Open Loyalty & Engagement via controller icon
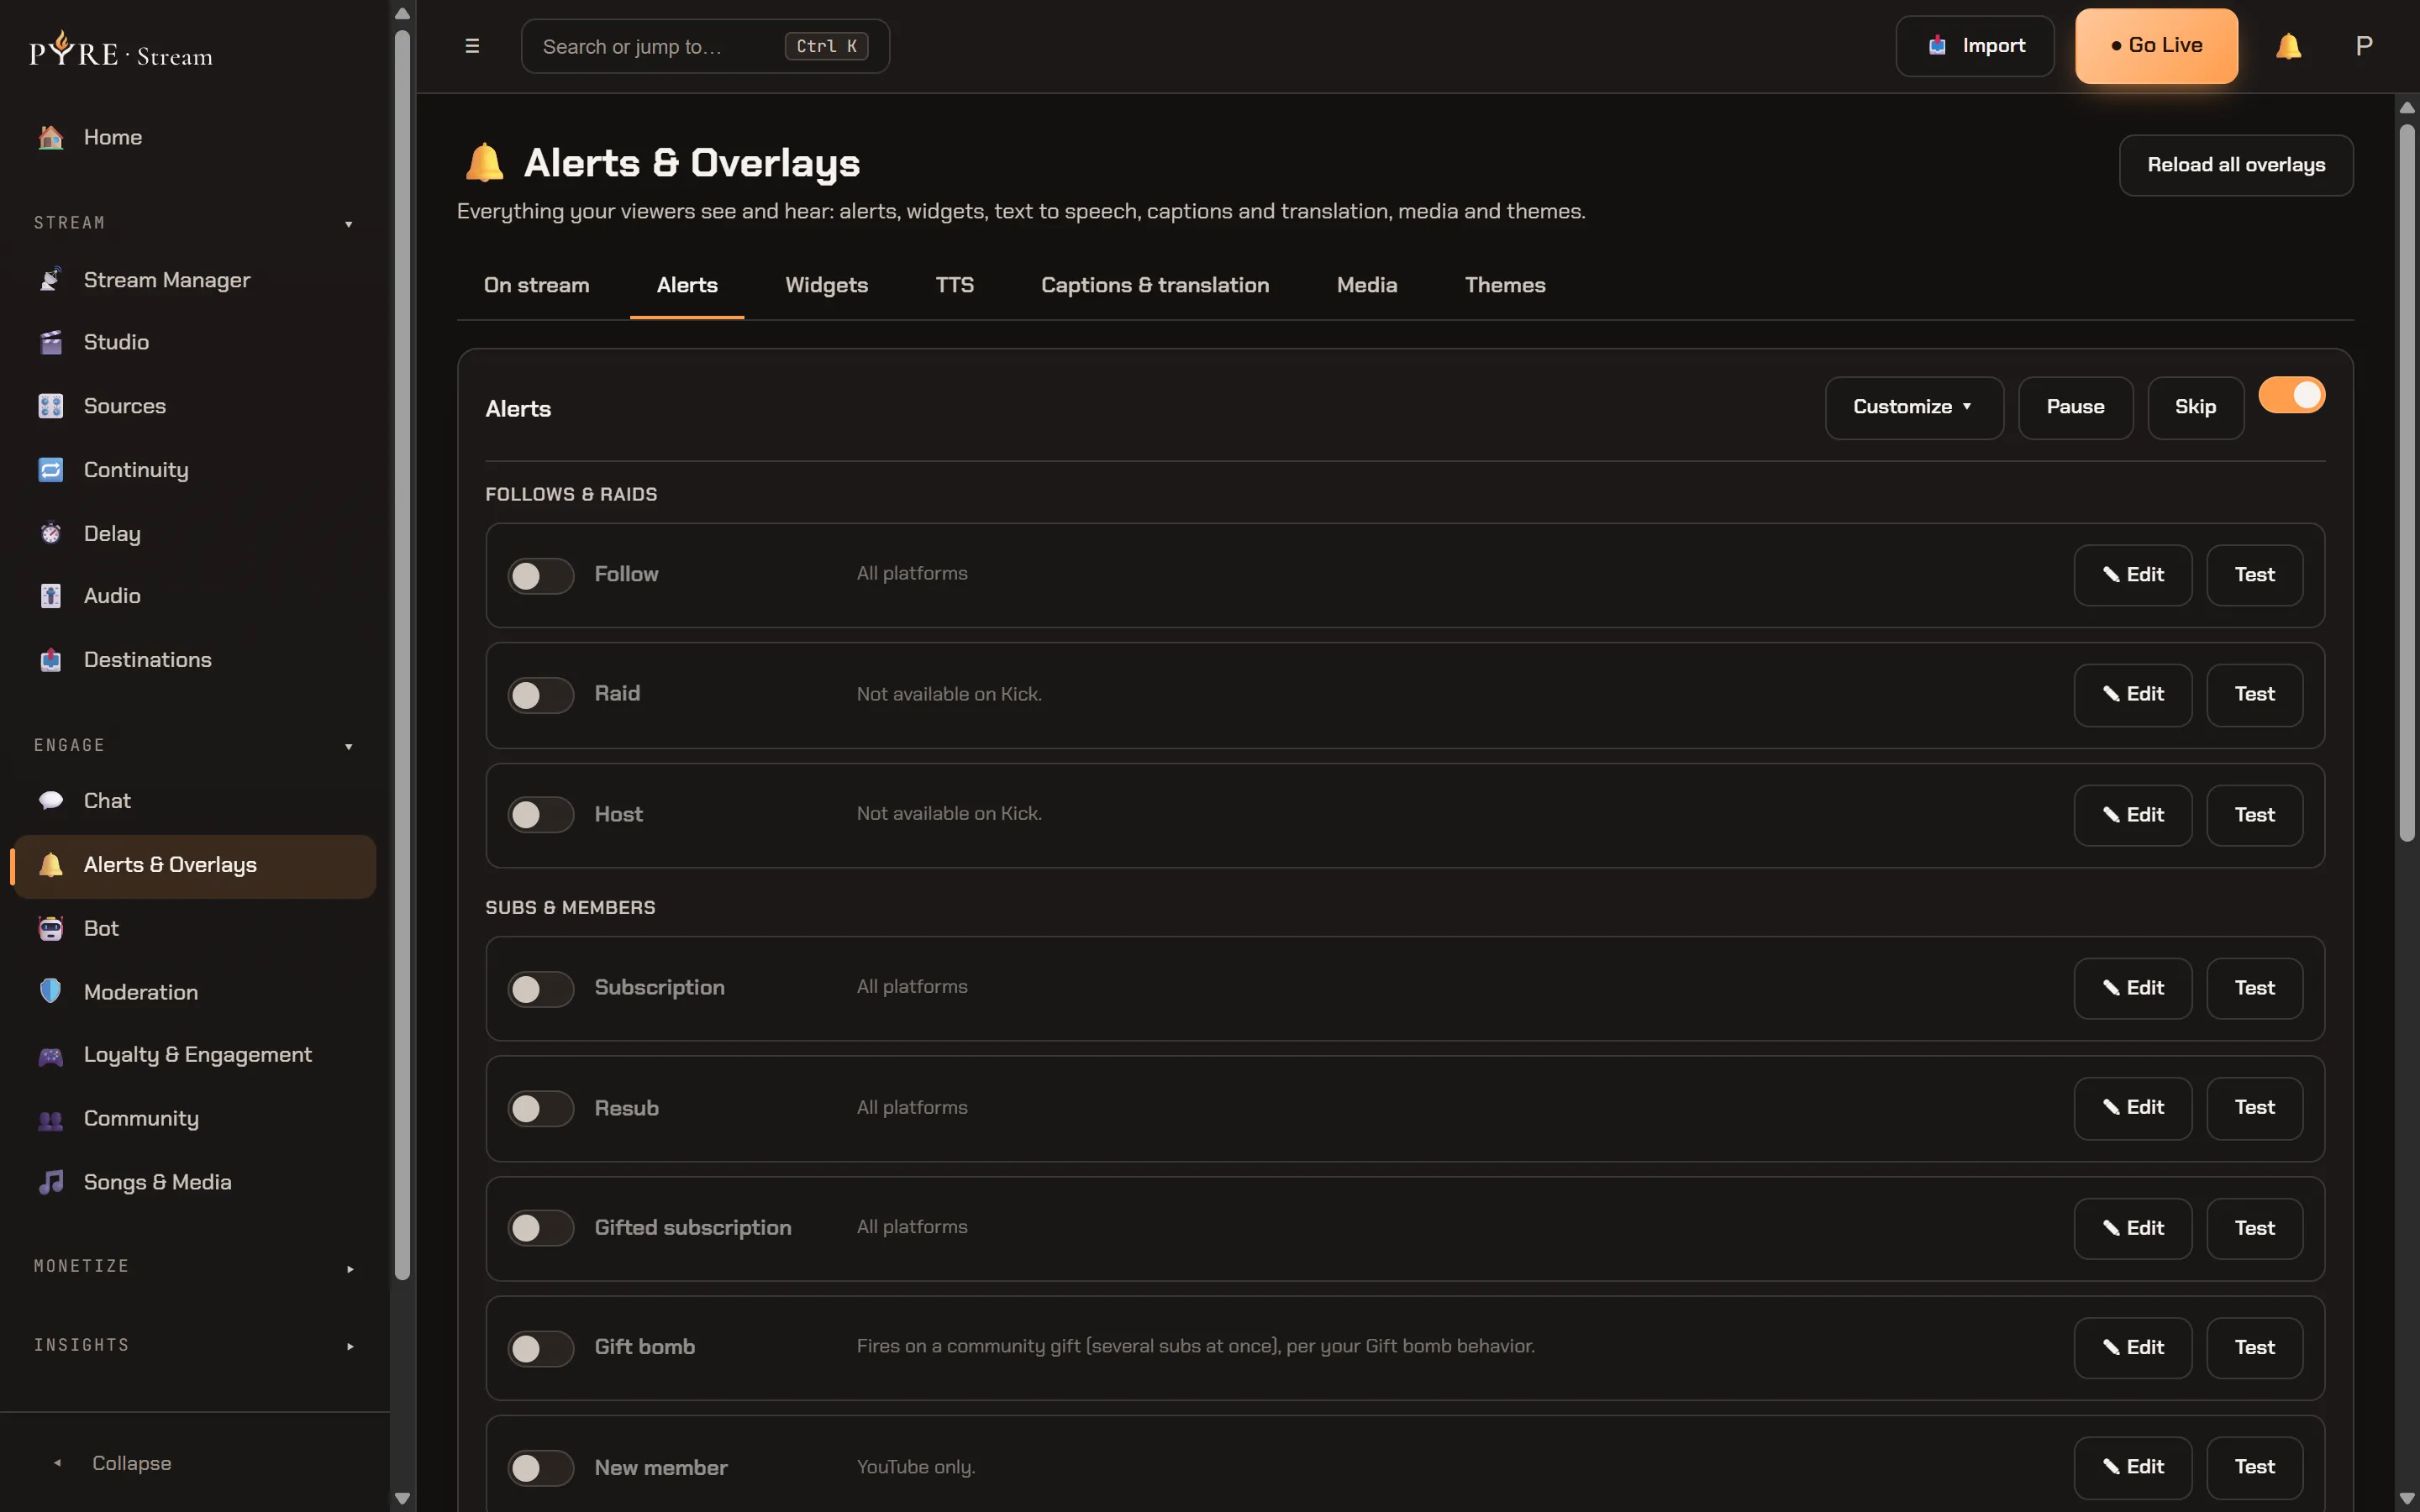This screenshot has width=2420, height=1512. (x=51, y=1055)
